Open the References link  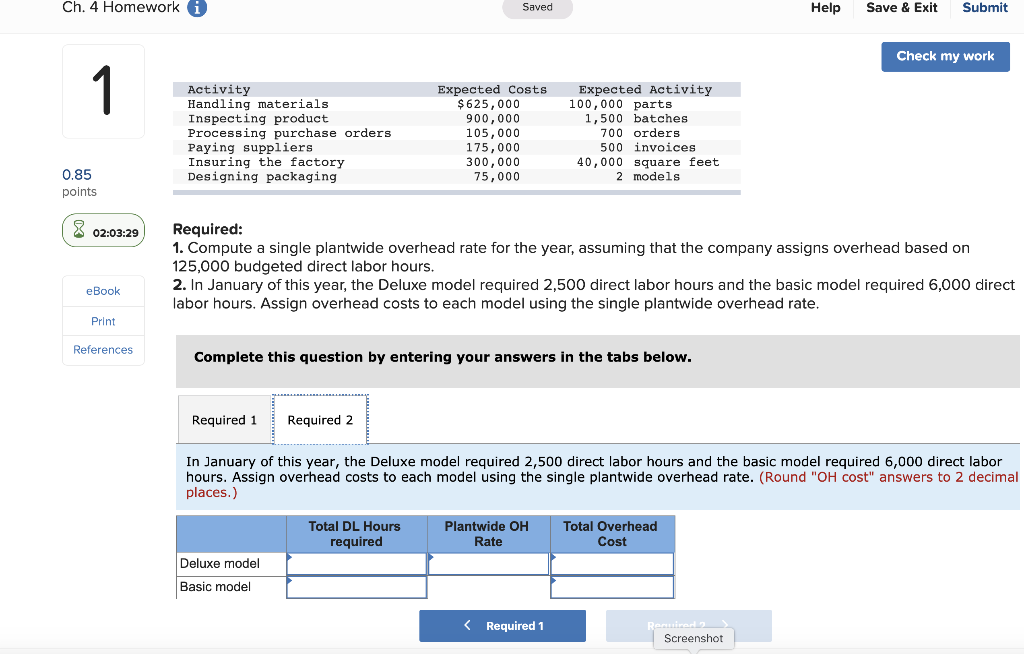click(103, 349)
